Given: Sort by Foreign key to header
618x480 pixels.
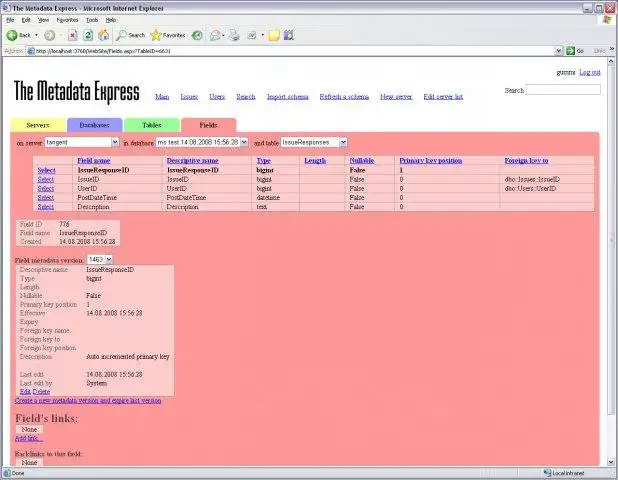Looking at the screenshot, I should pos(526,160).
